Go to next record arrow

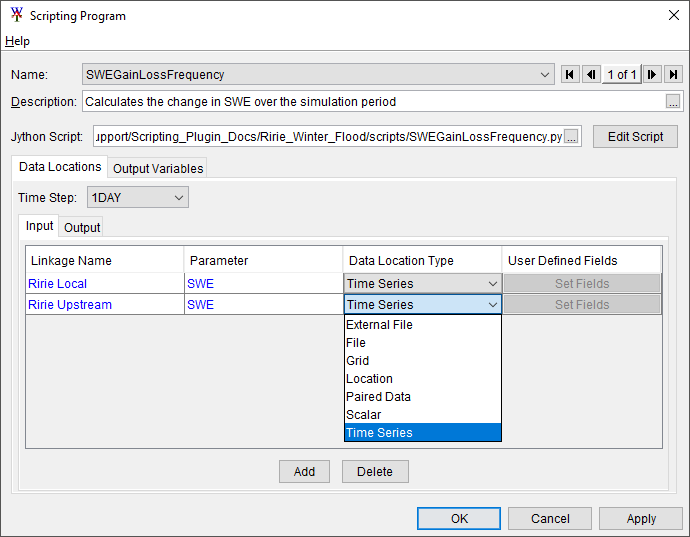click(652, 74)
